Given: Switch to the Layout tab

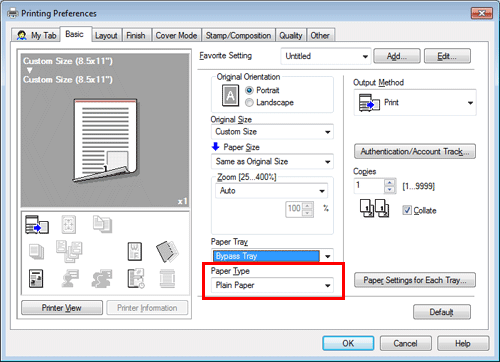Looking at the screenshot, I should pyautogui.click(x=106, y=35).
